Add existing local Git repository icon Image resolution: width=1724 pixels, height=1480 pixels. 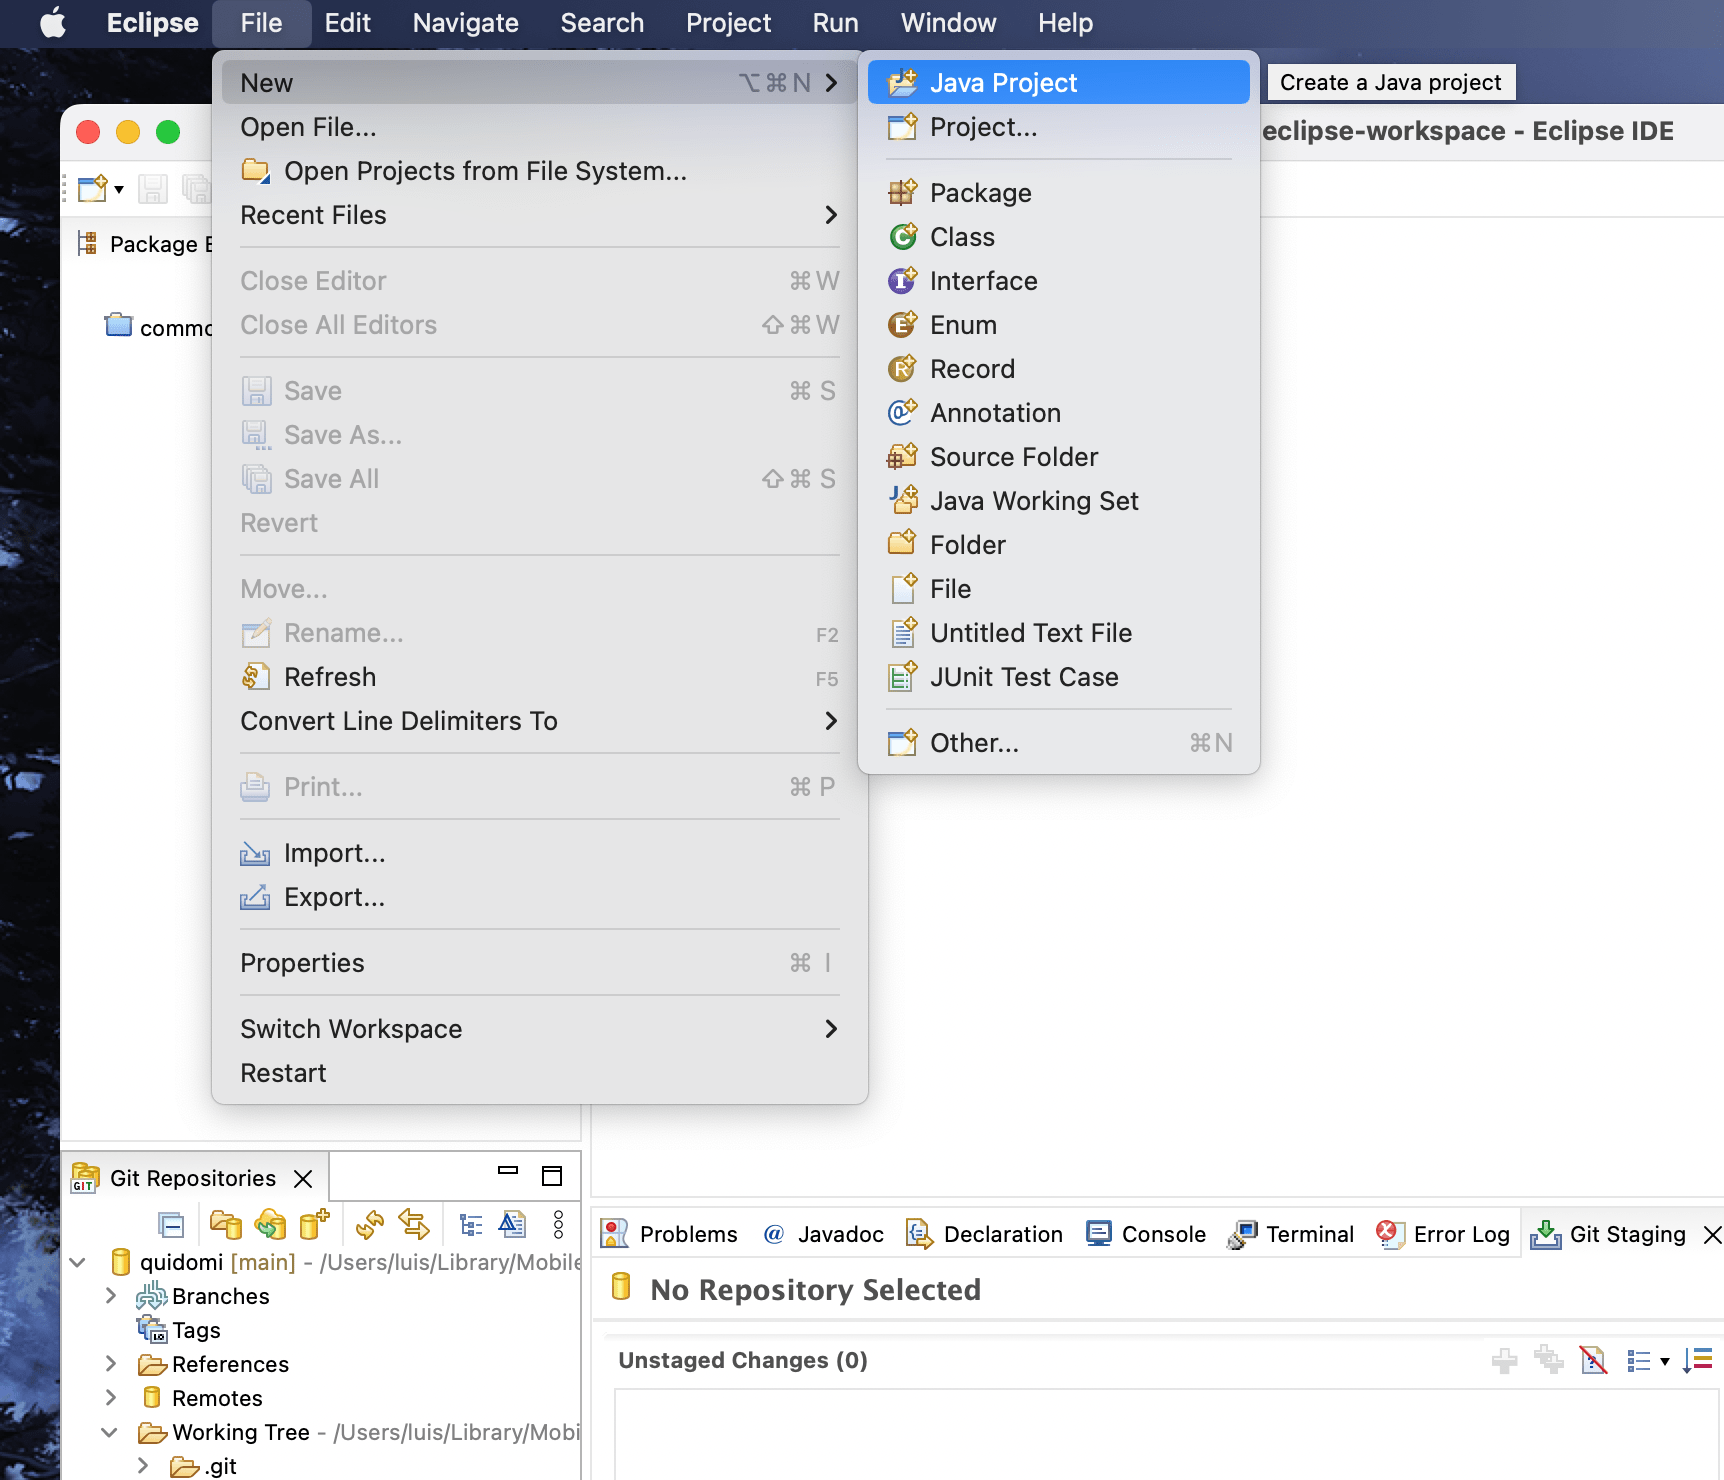(226, 1225)
